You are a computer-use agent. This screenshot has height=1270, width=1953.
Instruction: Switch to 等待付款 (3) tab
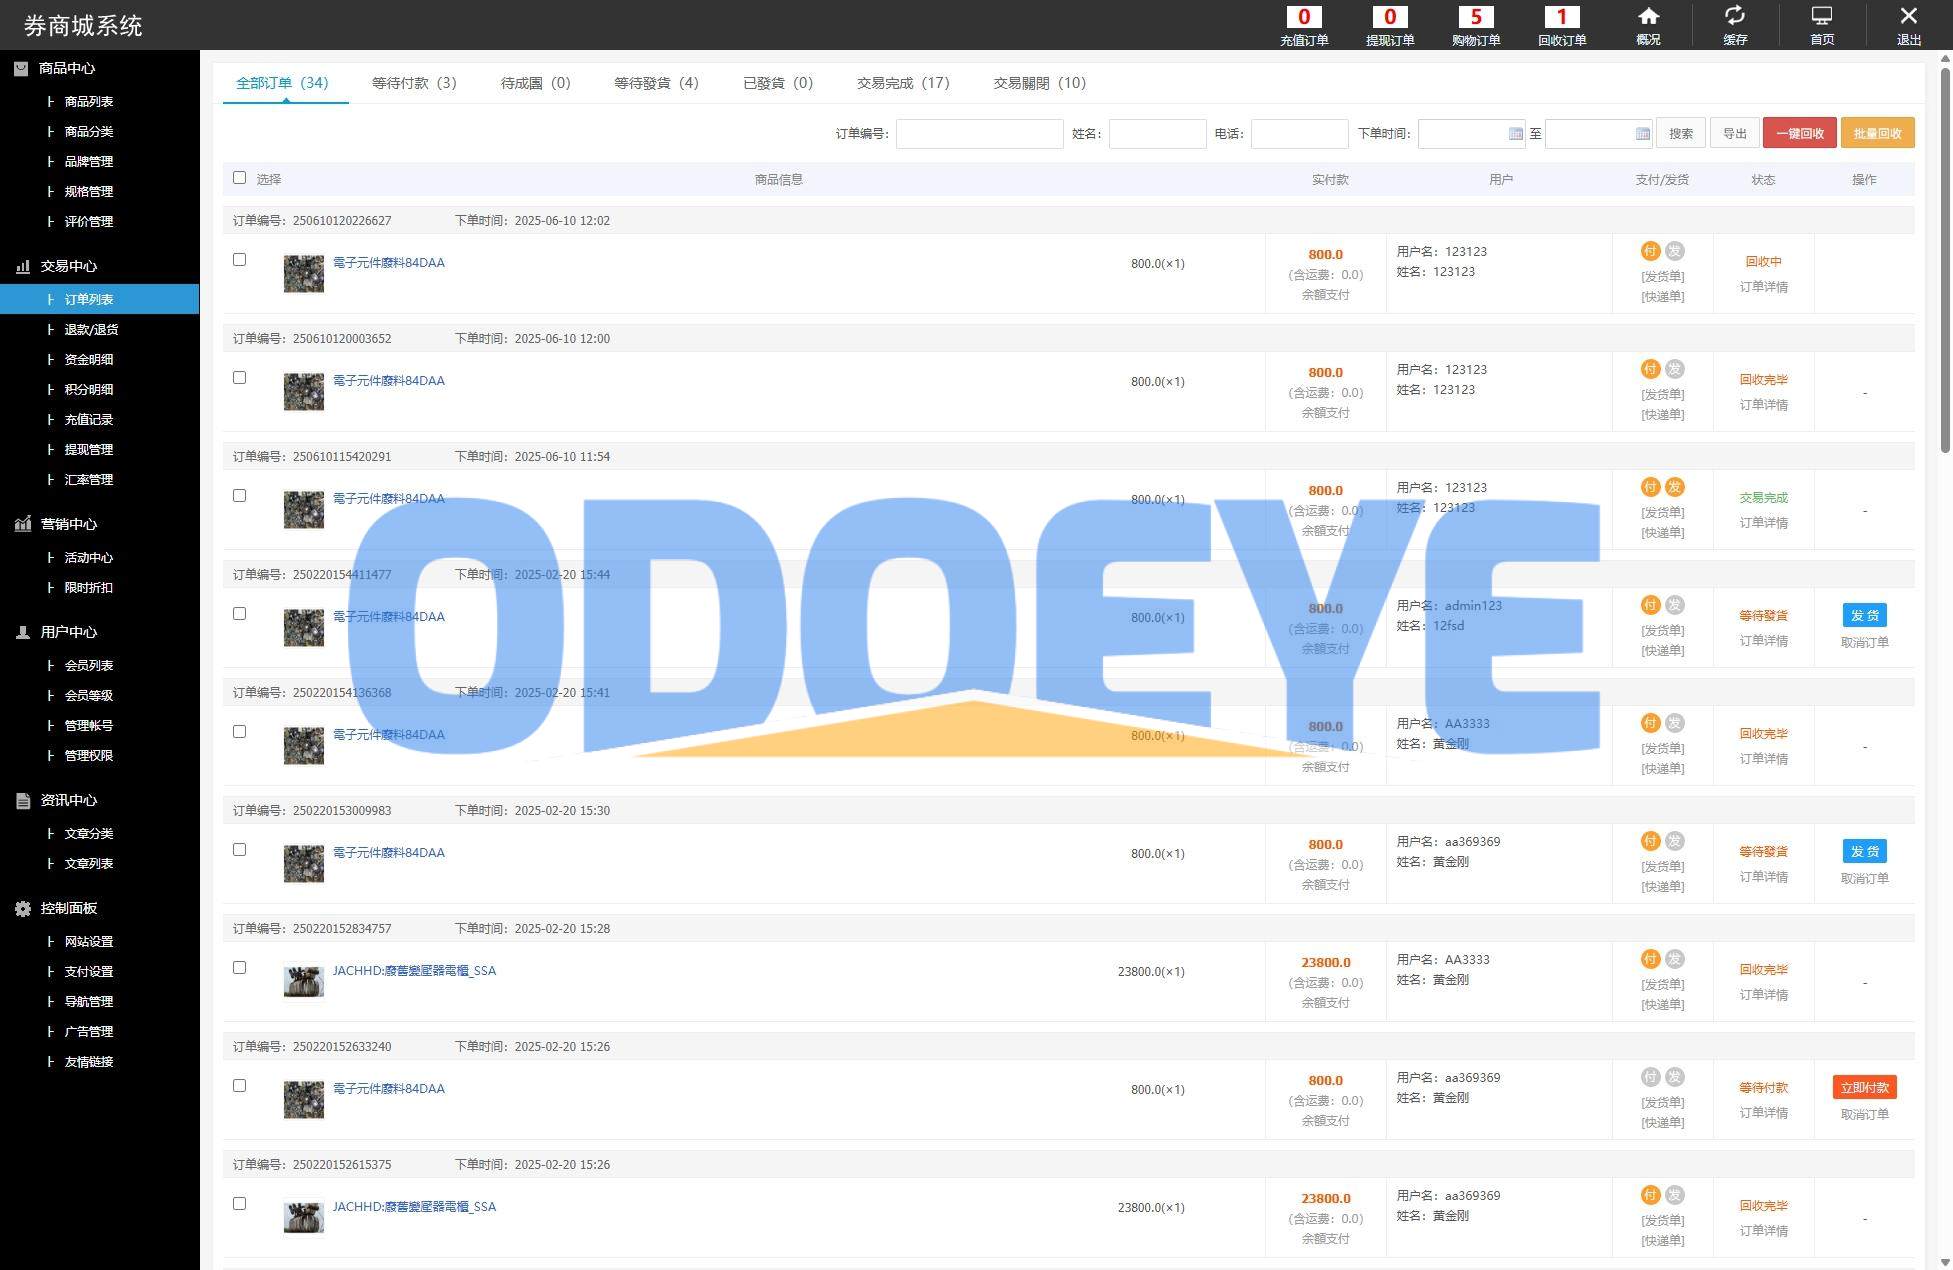(x=414, y=83)
